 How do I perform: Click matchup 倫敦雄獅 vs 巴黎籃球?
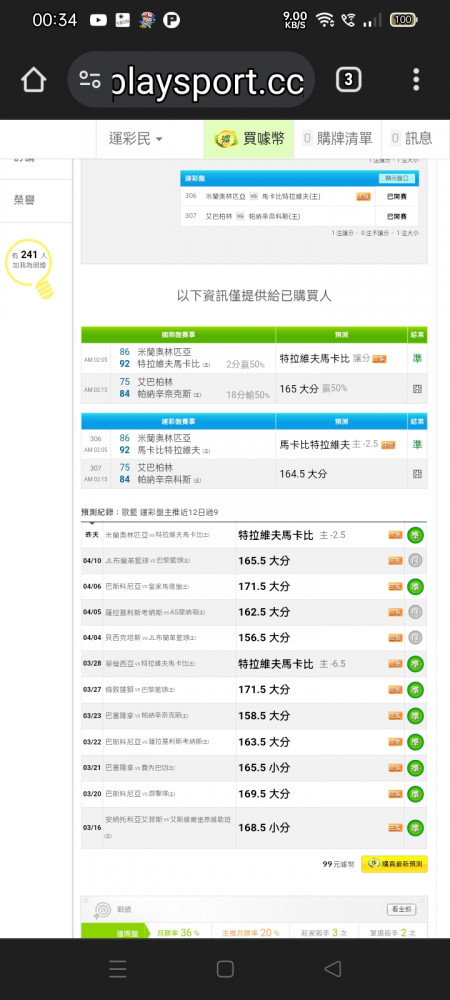pyautogui.click(x=140, y=690)
